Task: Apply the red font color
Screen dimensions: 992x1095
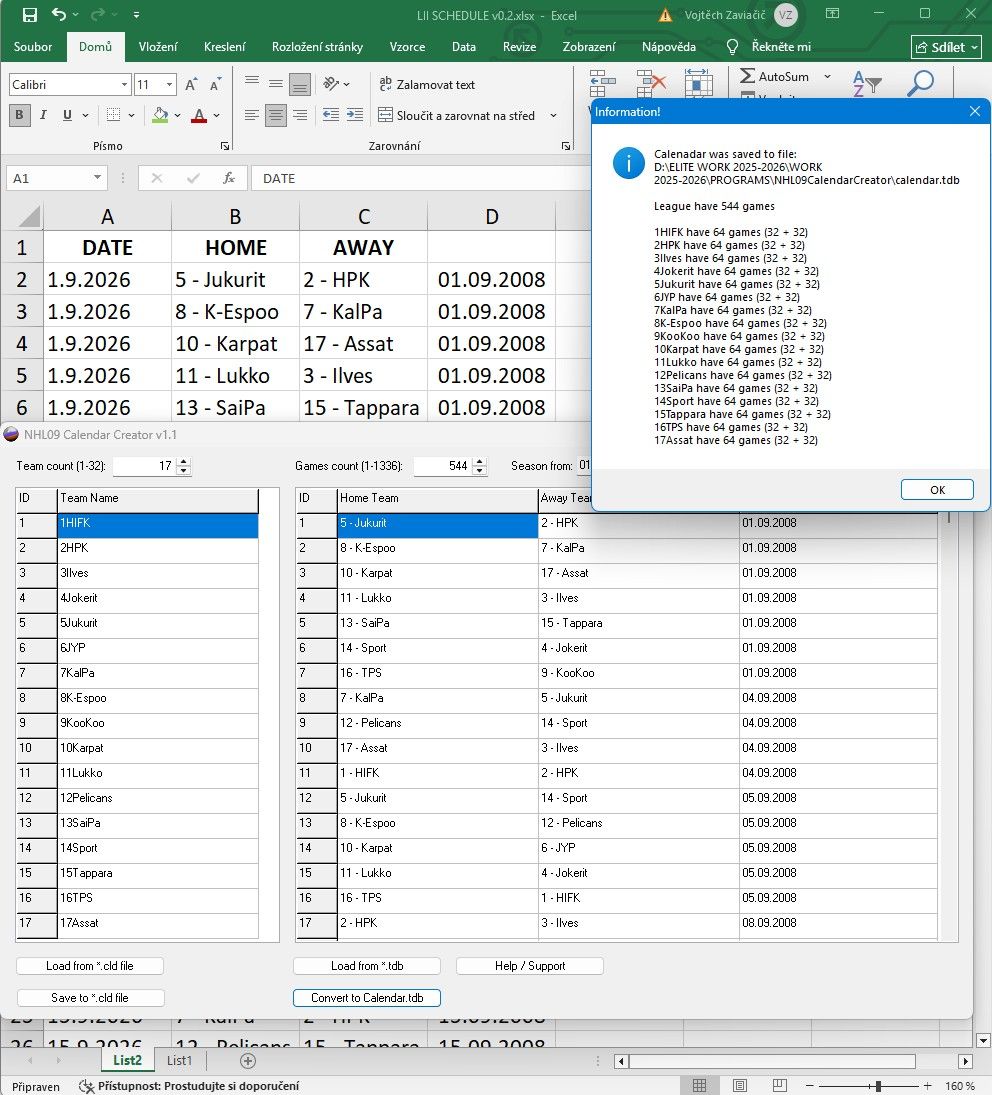Action: point(199,115)
